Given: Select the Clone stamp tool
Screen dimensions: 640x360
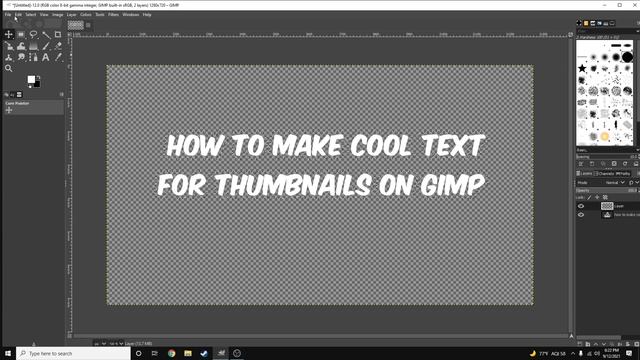Looking at the screenshot, I should (x=9, y=57).
